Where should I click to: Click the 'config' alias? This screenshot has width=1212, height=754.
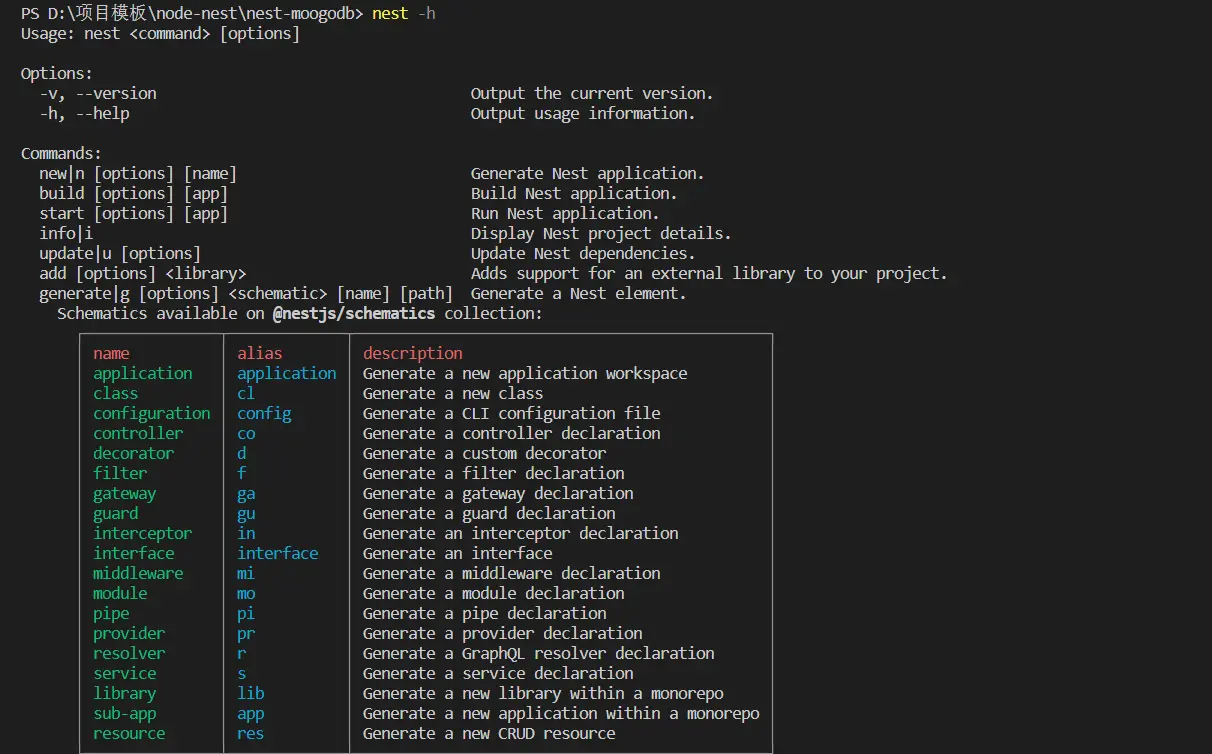point(264,413)
